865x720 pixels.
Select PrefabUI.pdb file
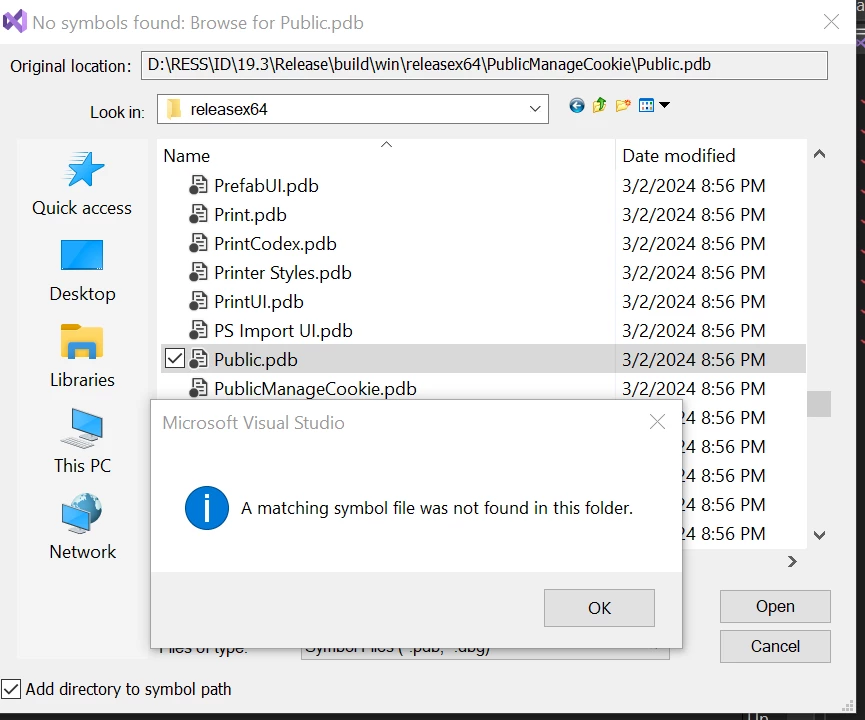pos(266,186)
